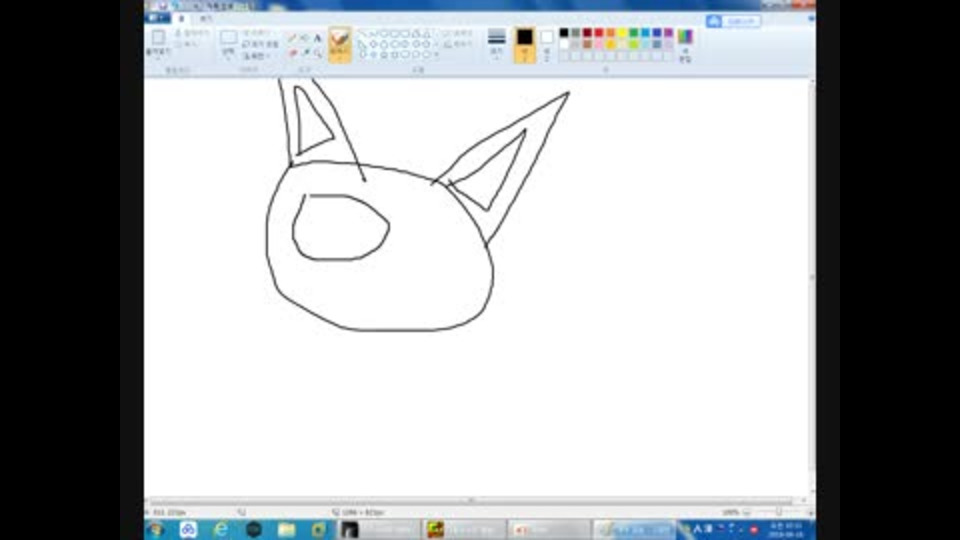The height and width of the screenshot is (540, 960).
Task: Pick the brown swatch in second row
Action: click(587, 44)
